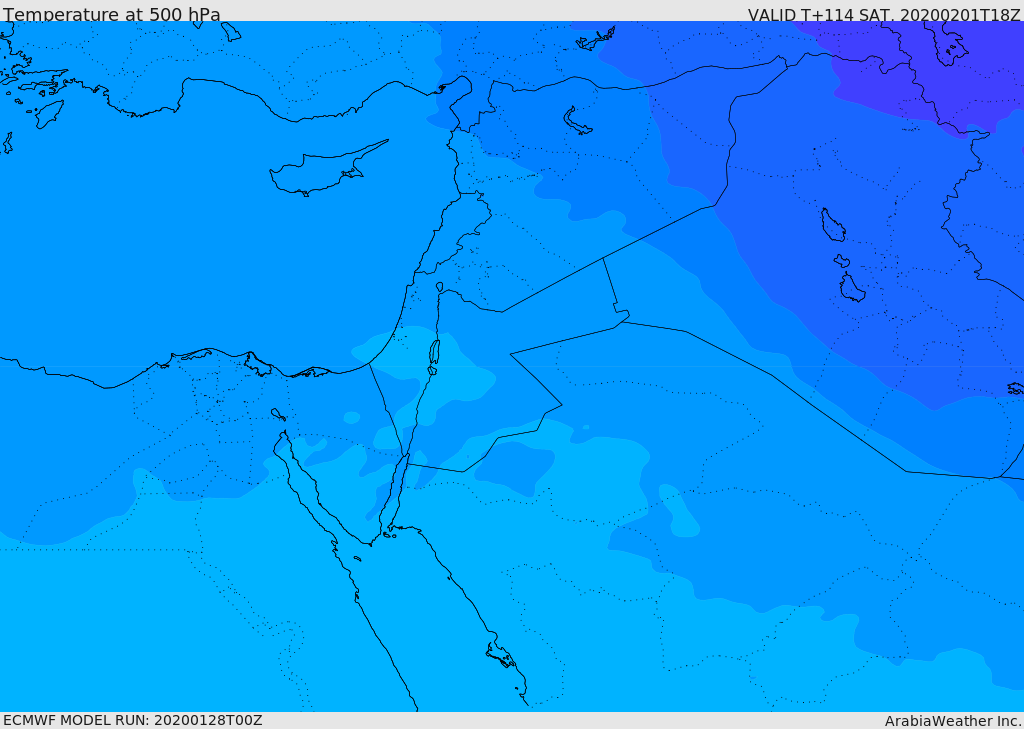
Task: Click the 'VALID T+114 SAT. 20200201T18Z' label
Action: point(884,14)
